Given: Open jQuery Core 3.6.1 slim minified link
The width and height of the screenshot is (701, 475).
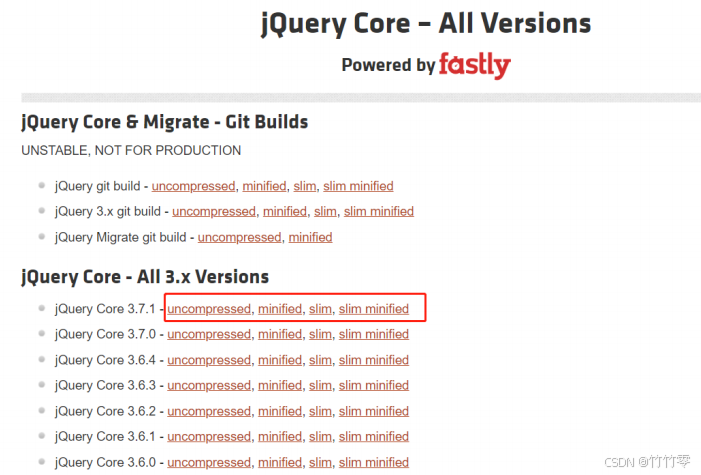Looking at the screenshot, I should pyautogui.click(x=374, y=436).
